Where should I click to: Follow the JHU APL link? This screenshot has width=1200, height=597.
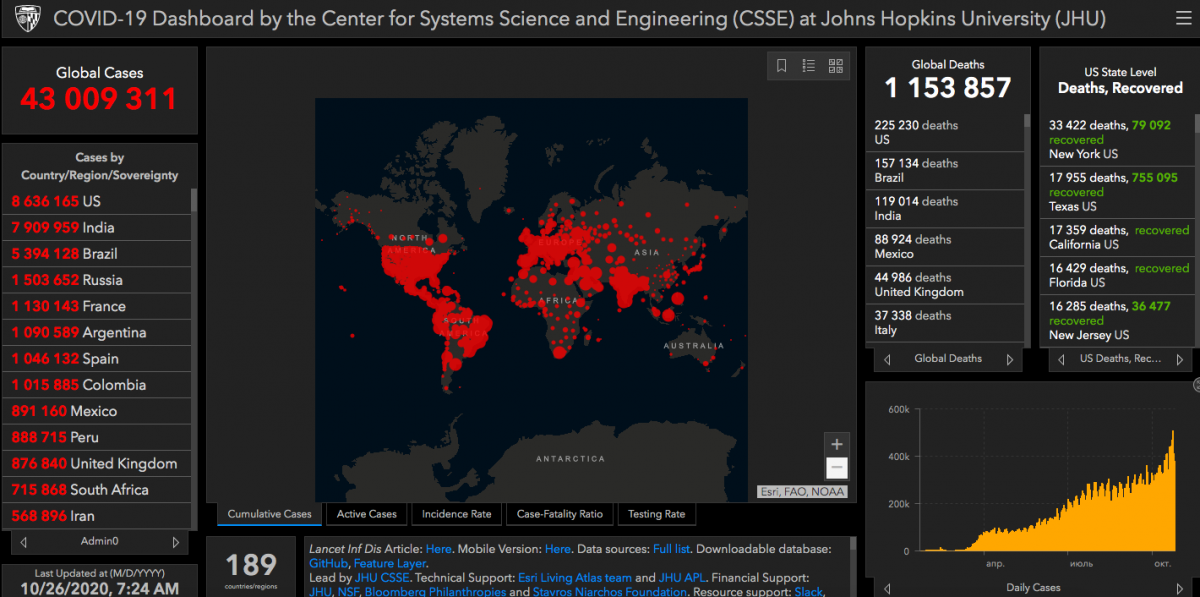tap(684, 578)
